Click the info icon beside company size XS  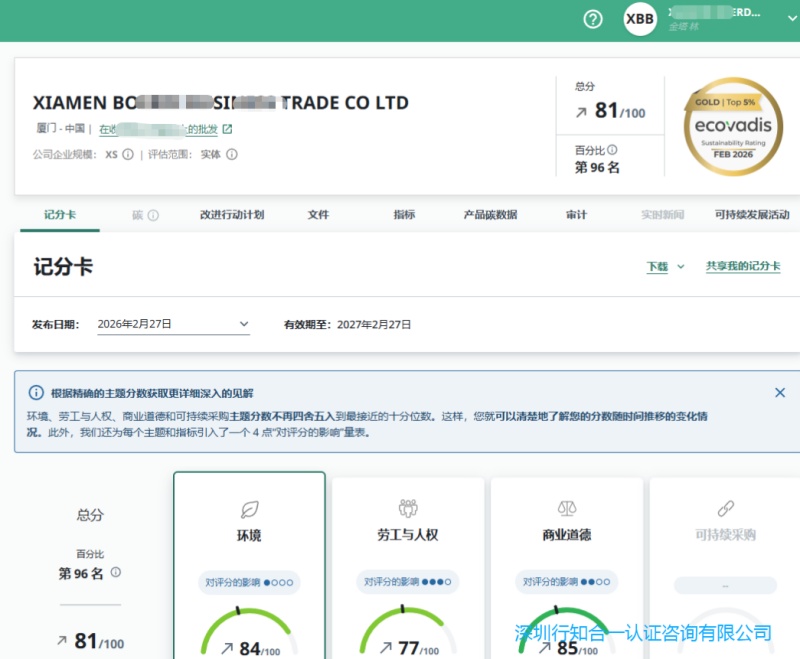point(128,155)
